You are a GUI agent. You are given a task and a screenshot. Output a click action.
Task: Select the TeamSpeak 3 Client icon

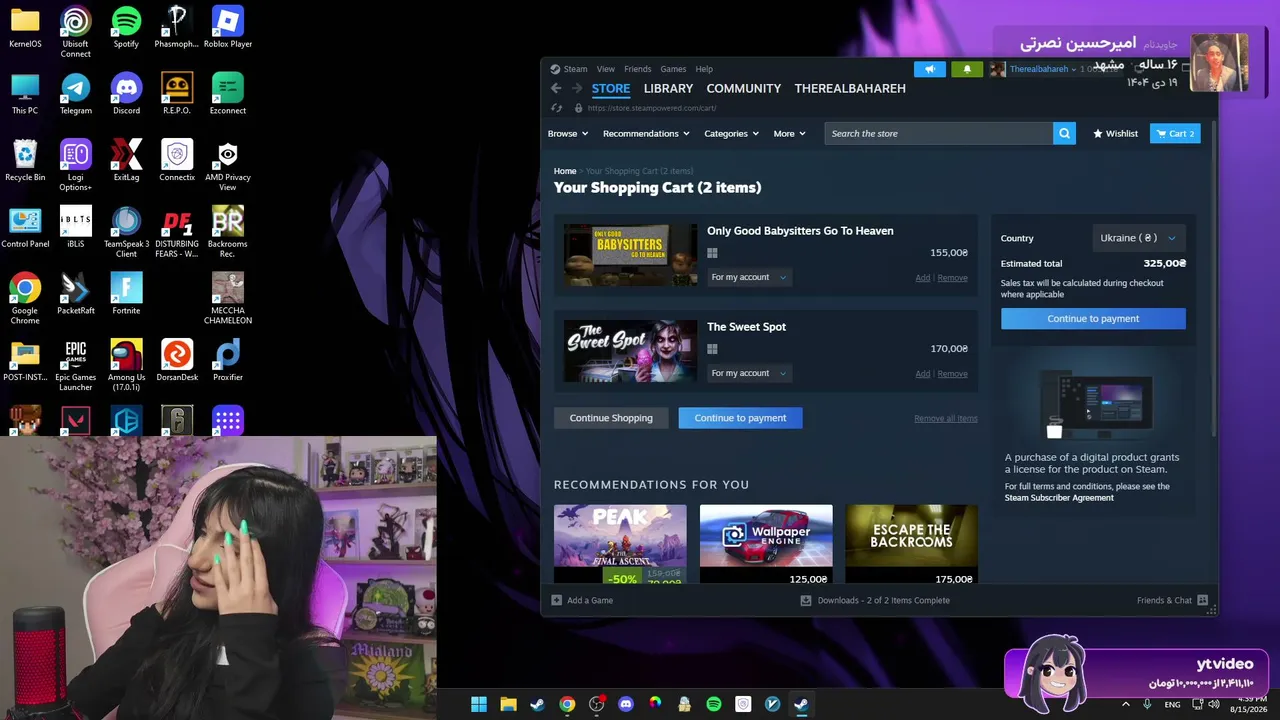[x=126, y=232]
